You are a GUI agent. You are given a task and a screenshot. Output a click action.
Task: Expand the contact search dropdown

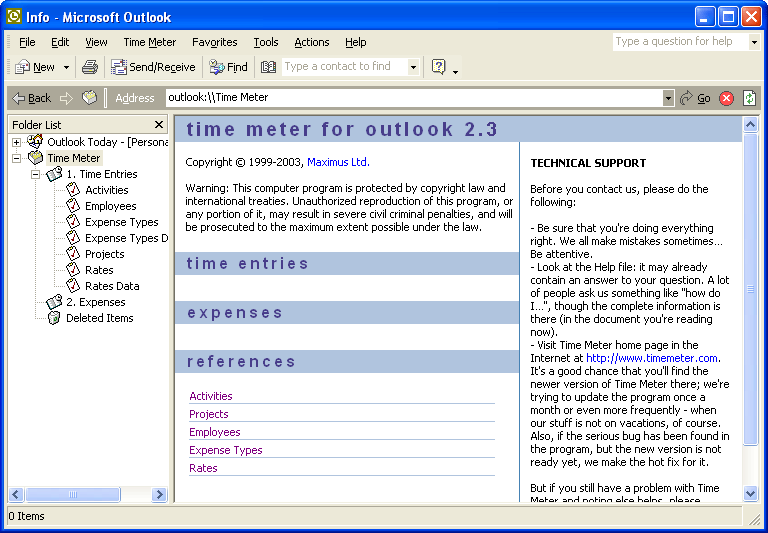[413, 67]
